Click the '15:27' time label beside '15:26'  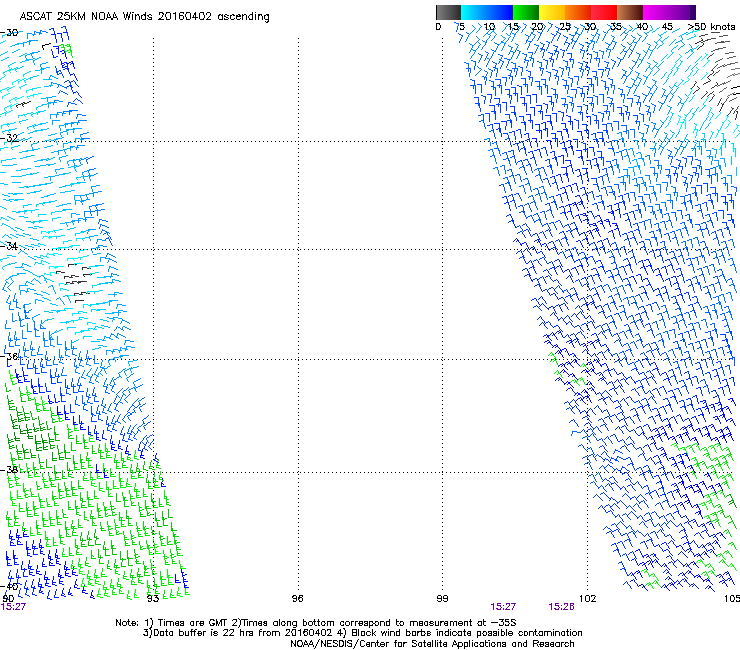(x=503, y=607)
